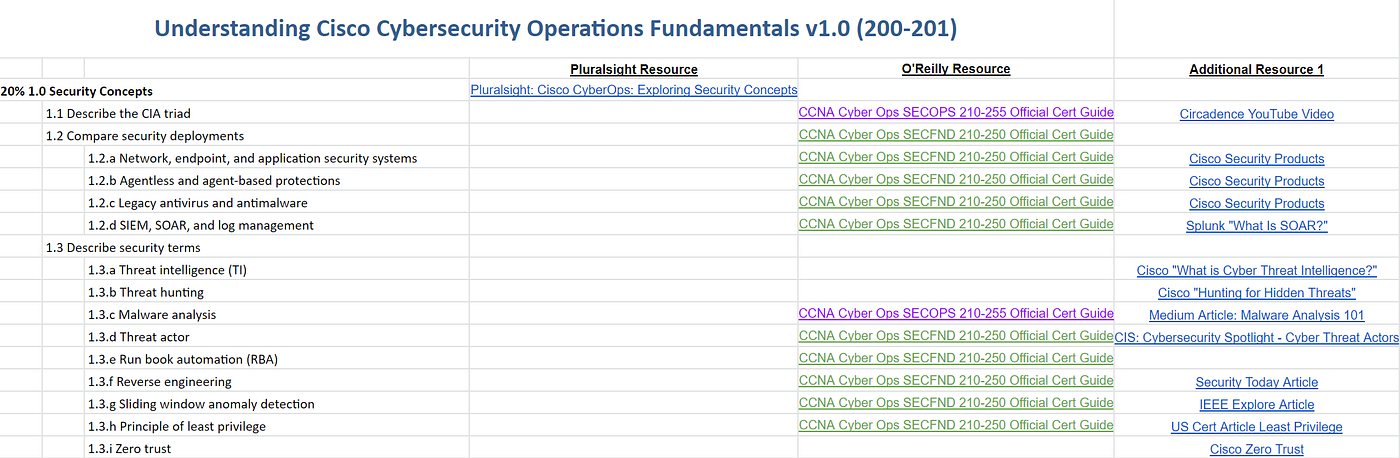1400x458 pixels.
Task: Open the Security Today Article link
Action: 1256,382
